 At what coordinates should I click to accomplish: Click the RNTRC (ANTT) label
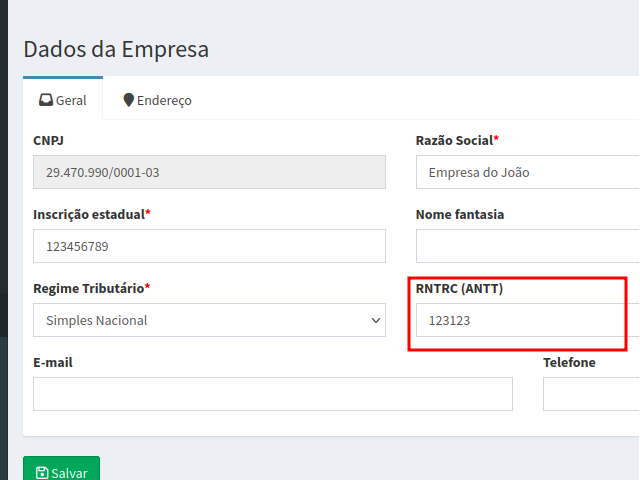click(459, 288)
